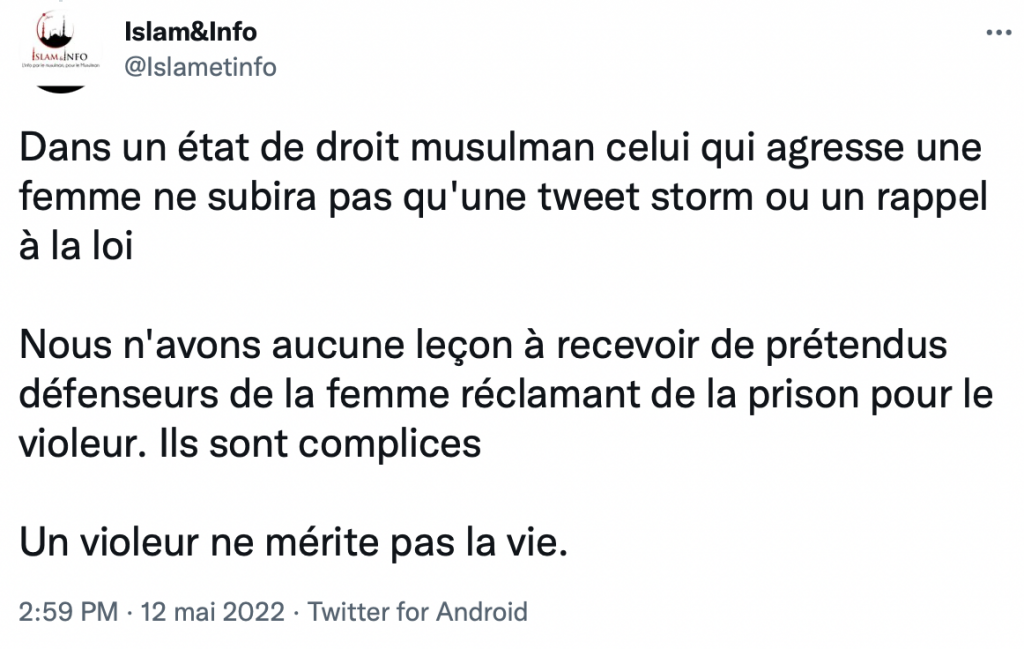Open the Islam&Info display name link

191,31
